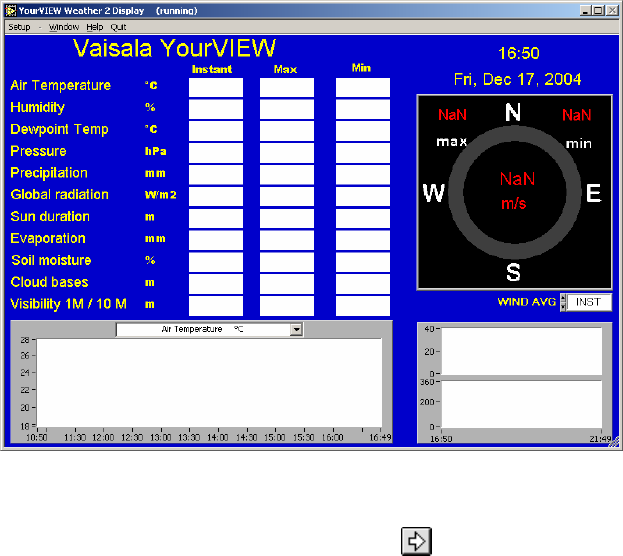Click the 'Cloud bases' row label

(49, 282)
